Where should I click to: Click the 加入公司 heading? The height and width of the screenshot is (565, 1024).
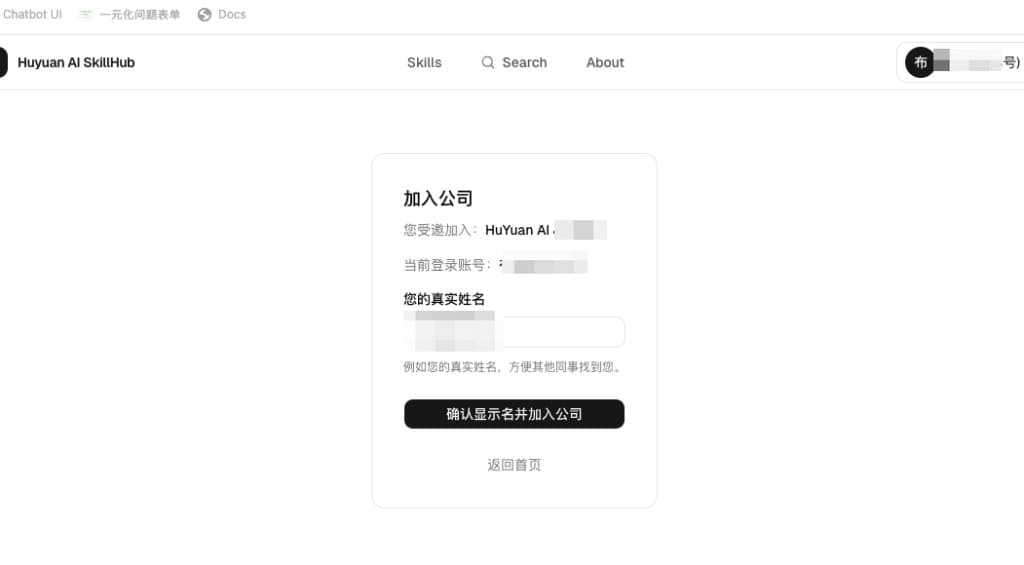click(438, 198)
